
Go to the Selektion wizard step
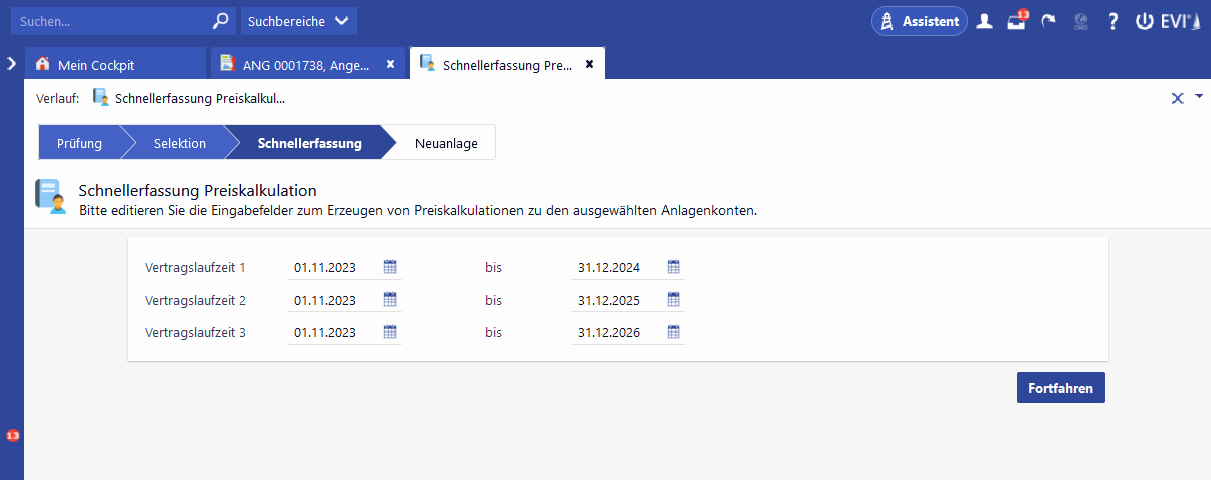pos(179,143)
